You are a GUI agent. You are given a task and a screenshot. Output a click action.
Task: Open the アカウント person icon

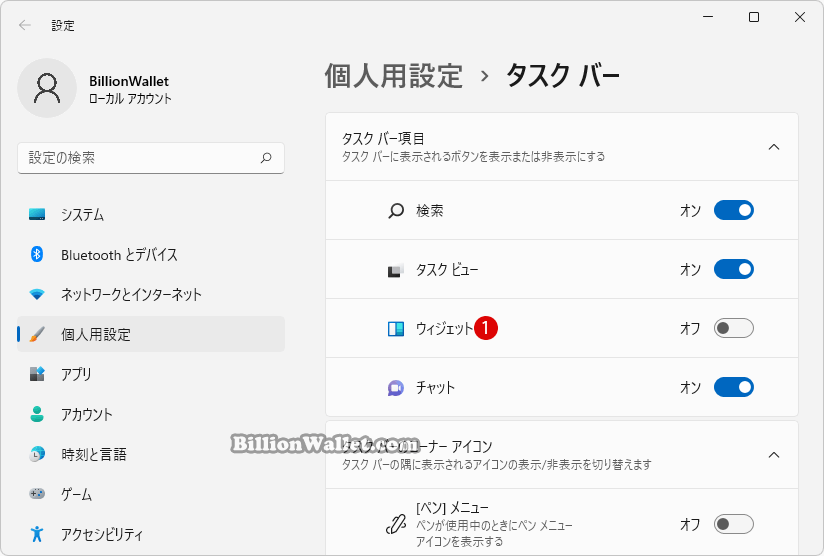tap(37, 414)
